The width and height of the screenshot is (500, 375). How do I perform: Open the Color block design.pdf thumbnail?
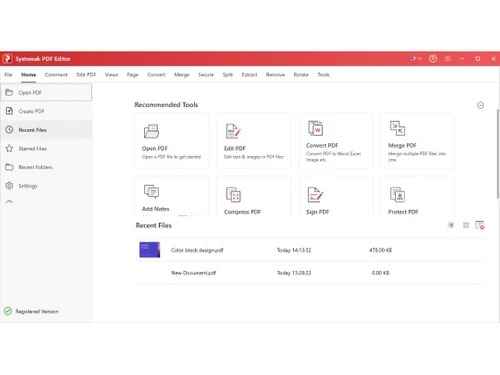click(150, 250)
